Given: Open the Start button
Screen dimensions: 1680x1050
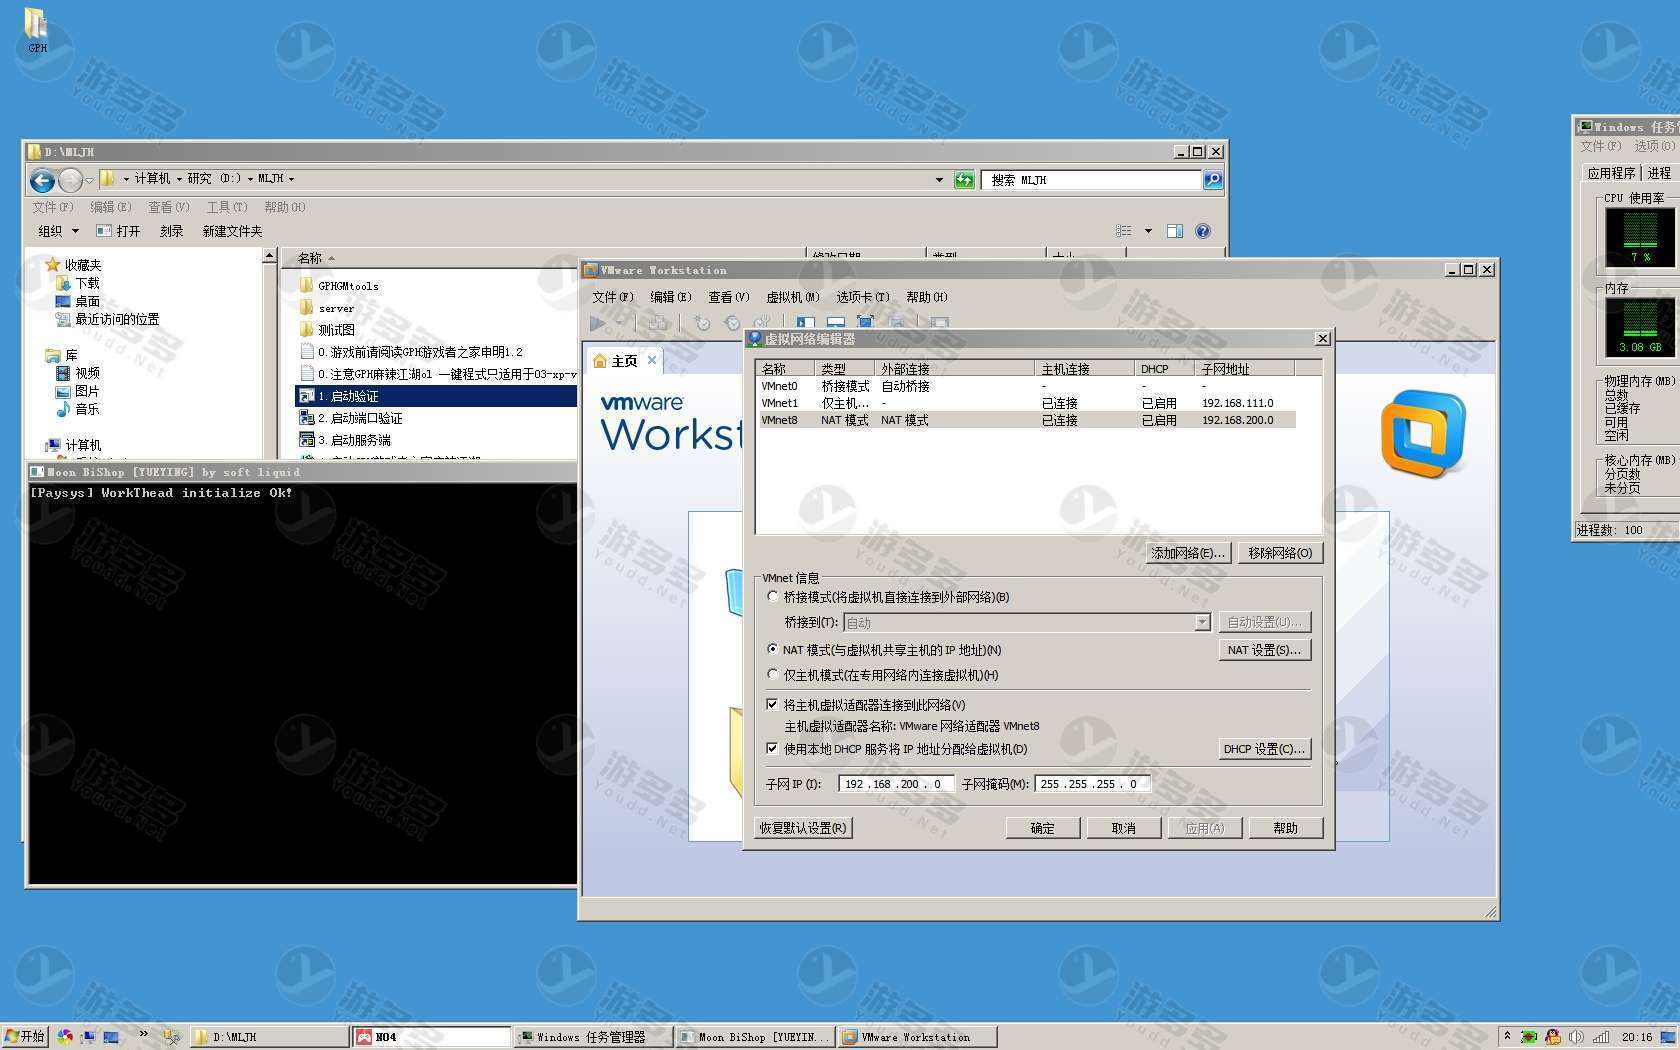Looking at the screenshot, I should [25, 1037].
